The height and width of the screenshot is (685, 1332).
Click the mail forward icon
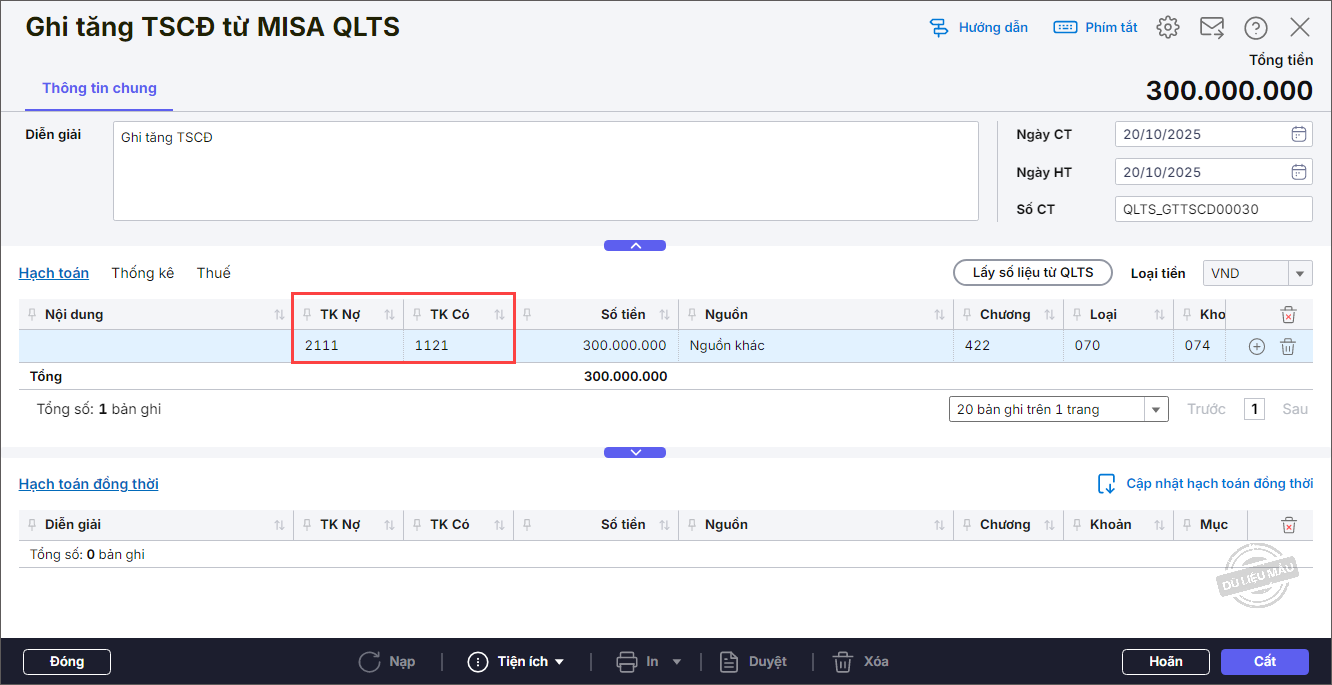point(1212,28)
